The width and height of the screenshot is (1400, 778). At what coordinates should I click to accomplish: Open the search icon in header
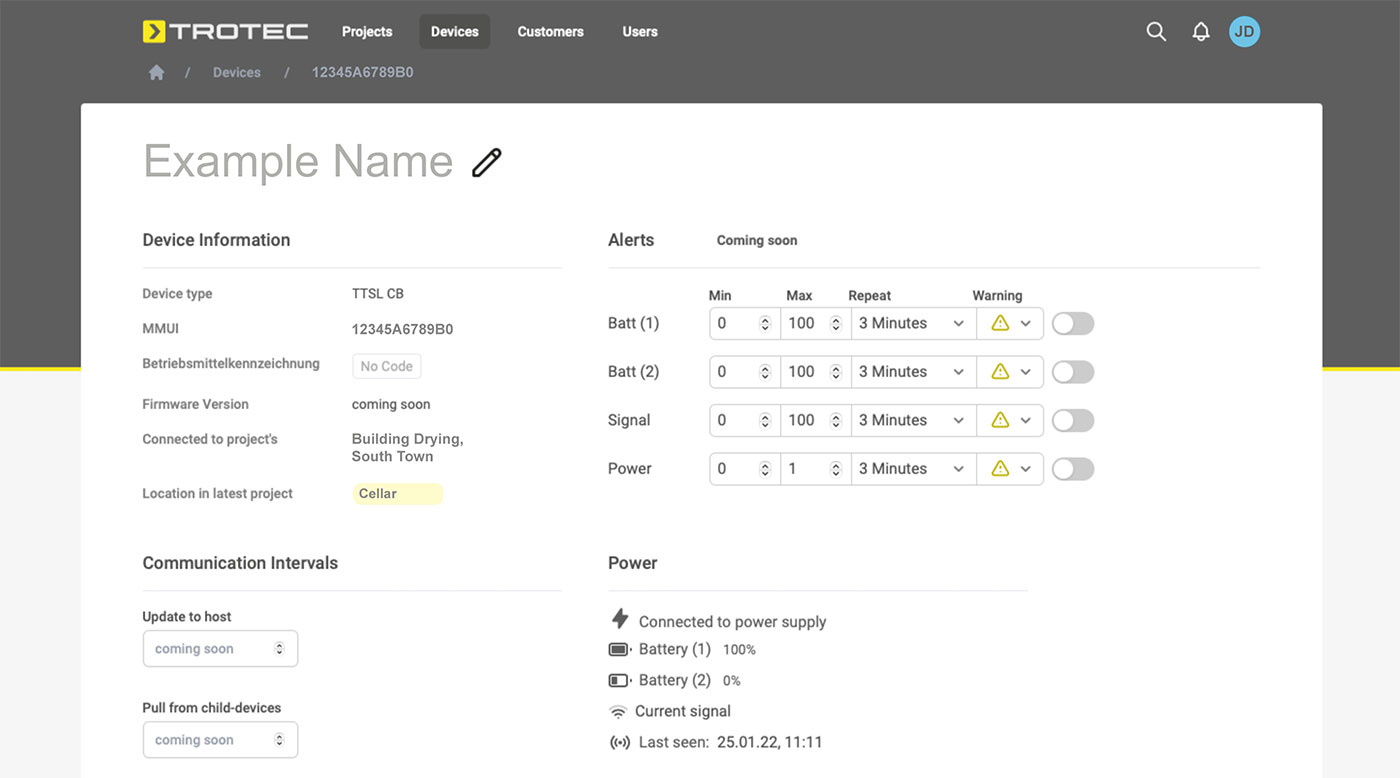pos(1156,32)
